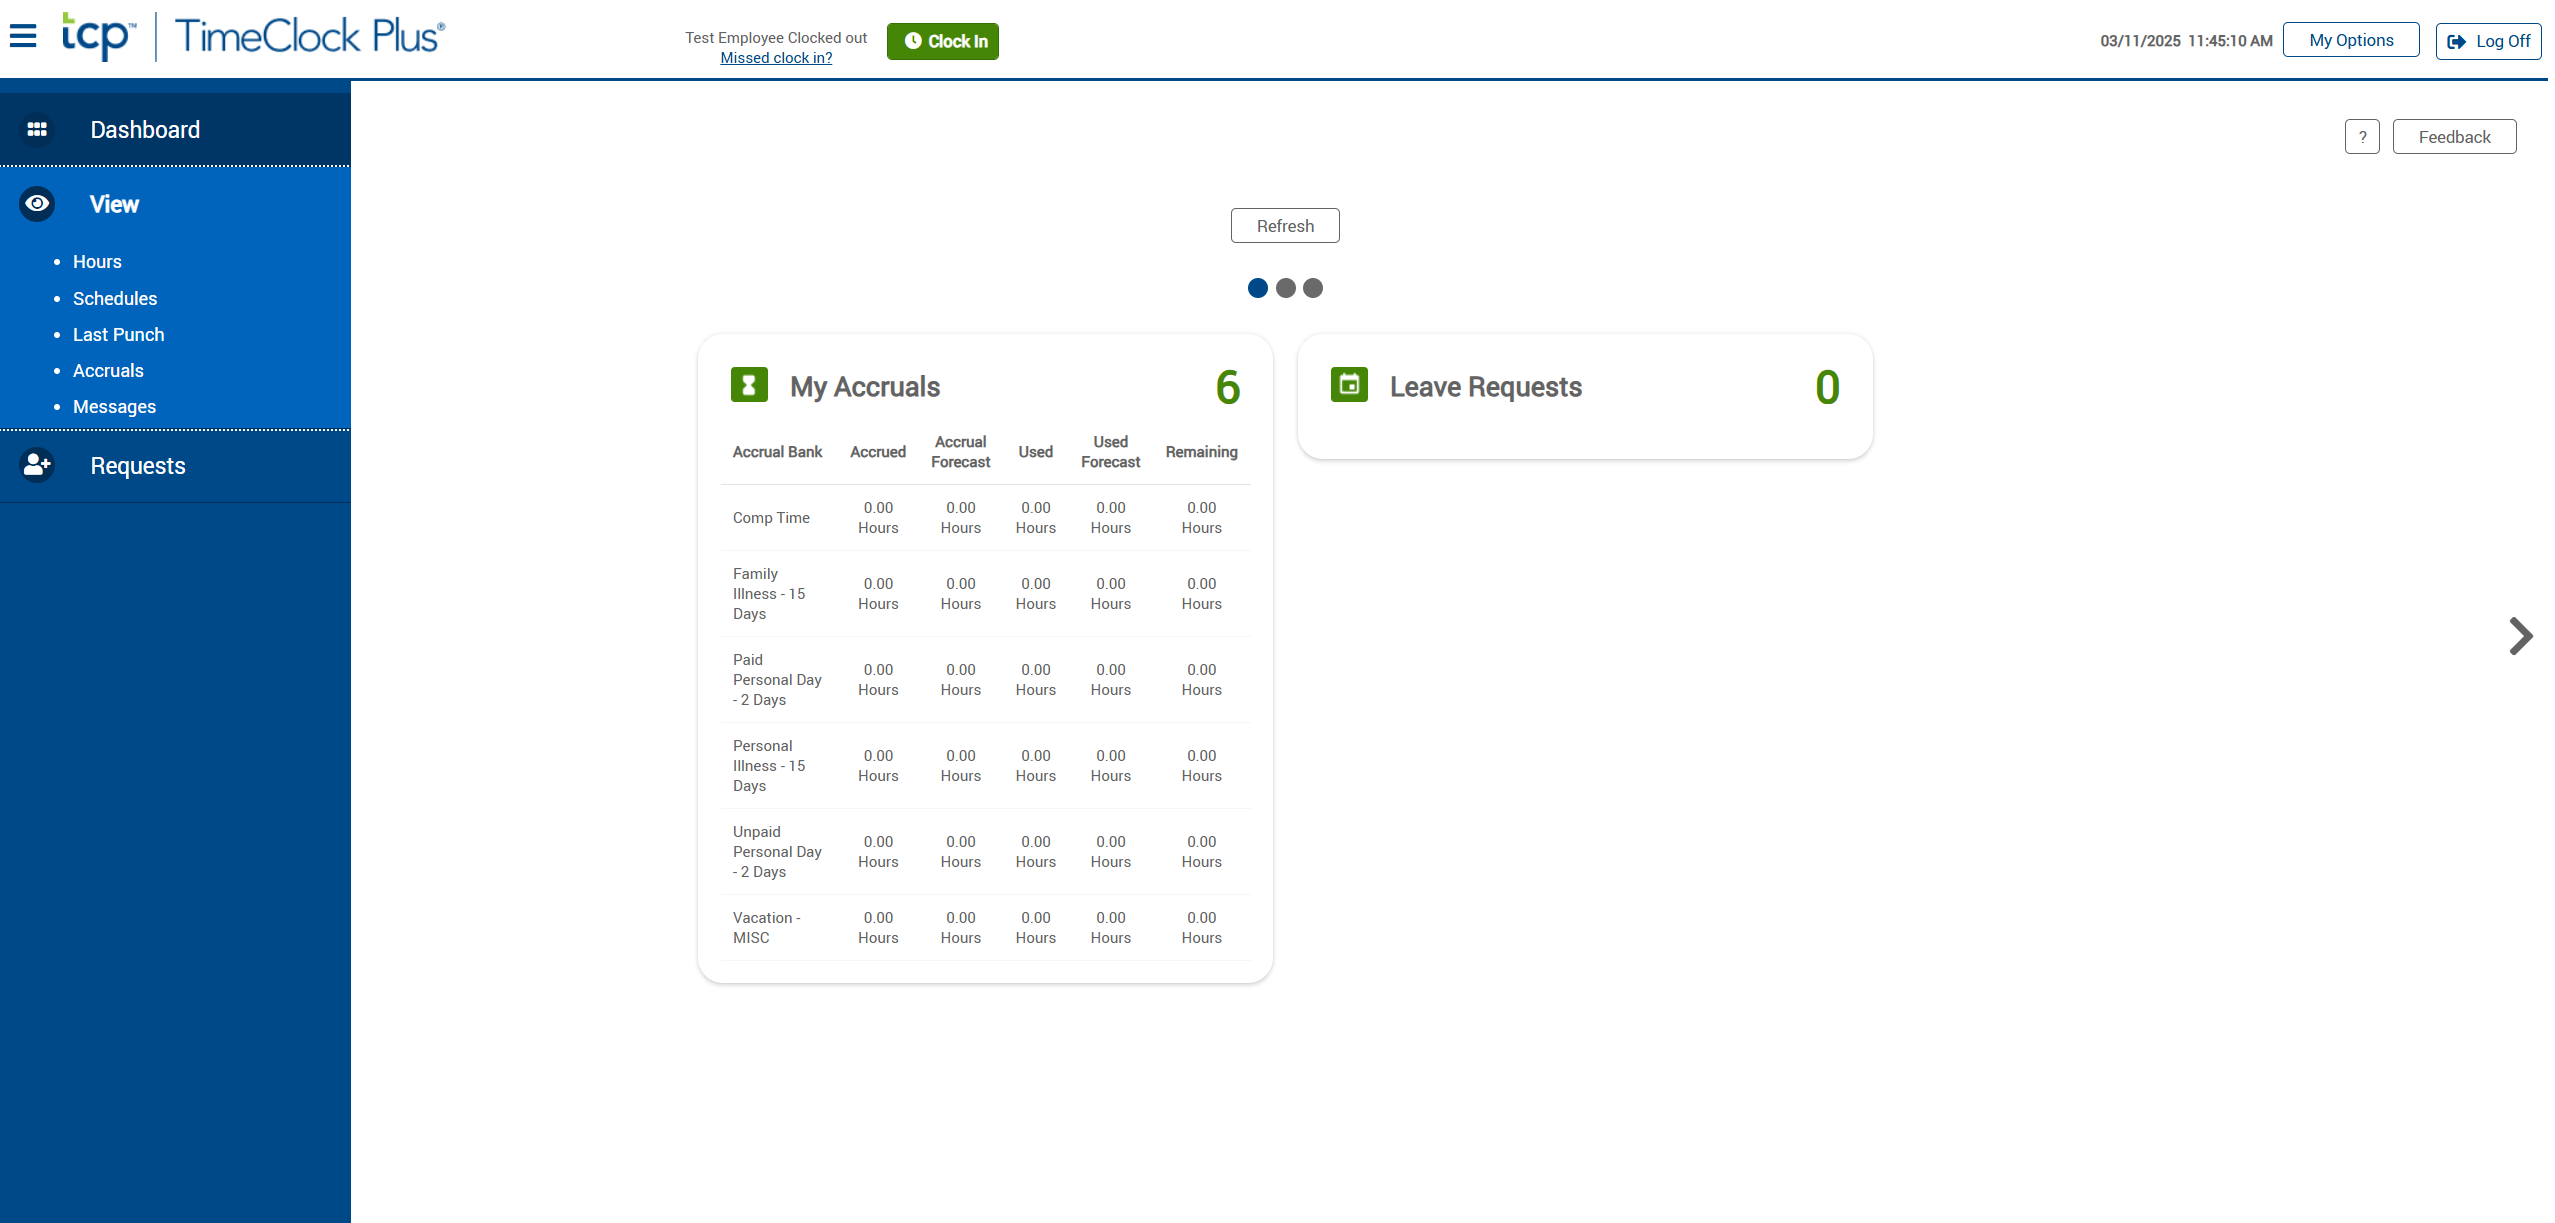Viewport: 2555px width, 1223px height.
Task: Open Hours under the View menu
Action: pyautogui.click(x=97, y=262)
